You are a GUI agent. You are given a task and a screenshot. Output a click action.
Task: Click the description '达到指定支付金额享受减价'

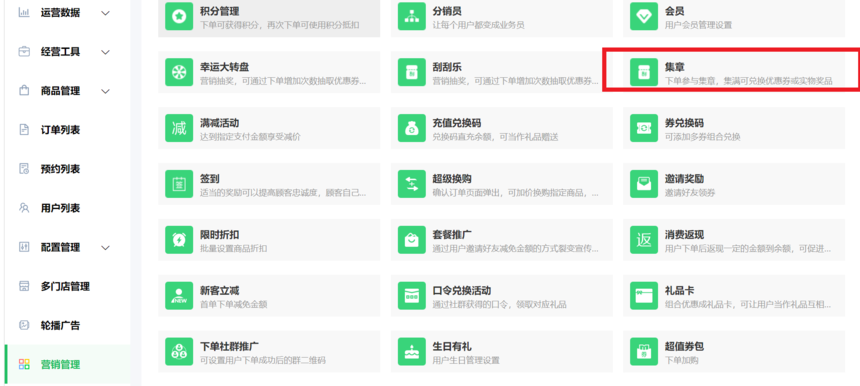pyautogui.click(x=250, y=137)
